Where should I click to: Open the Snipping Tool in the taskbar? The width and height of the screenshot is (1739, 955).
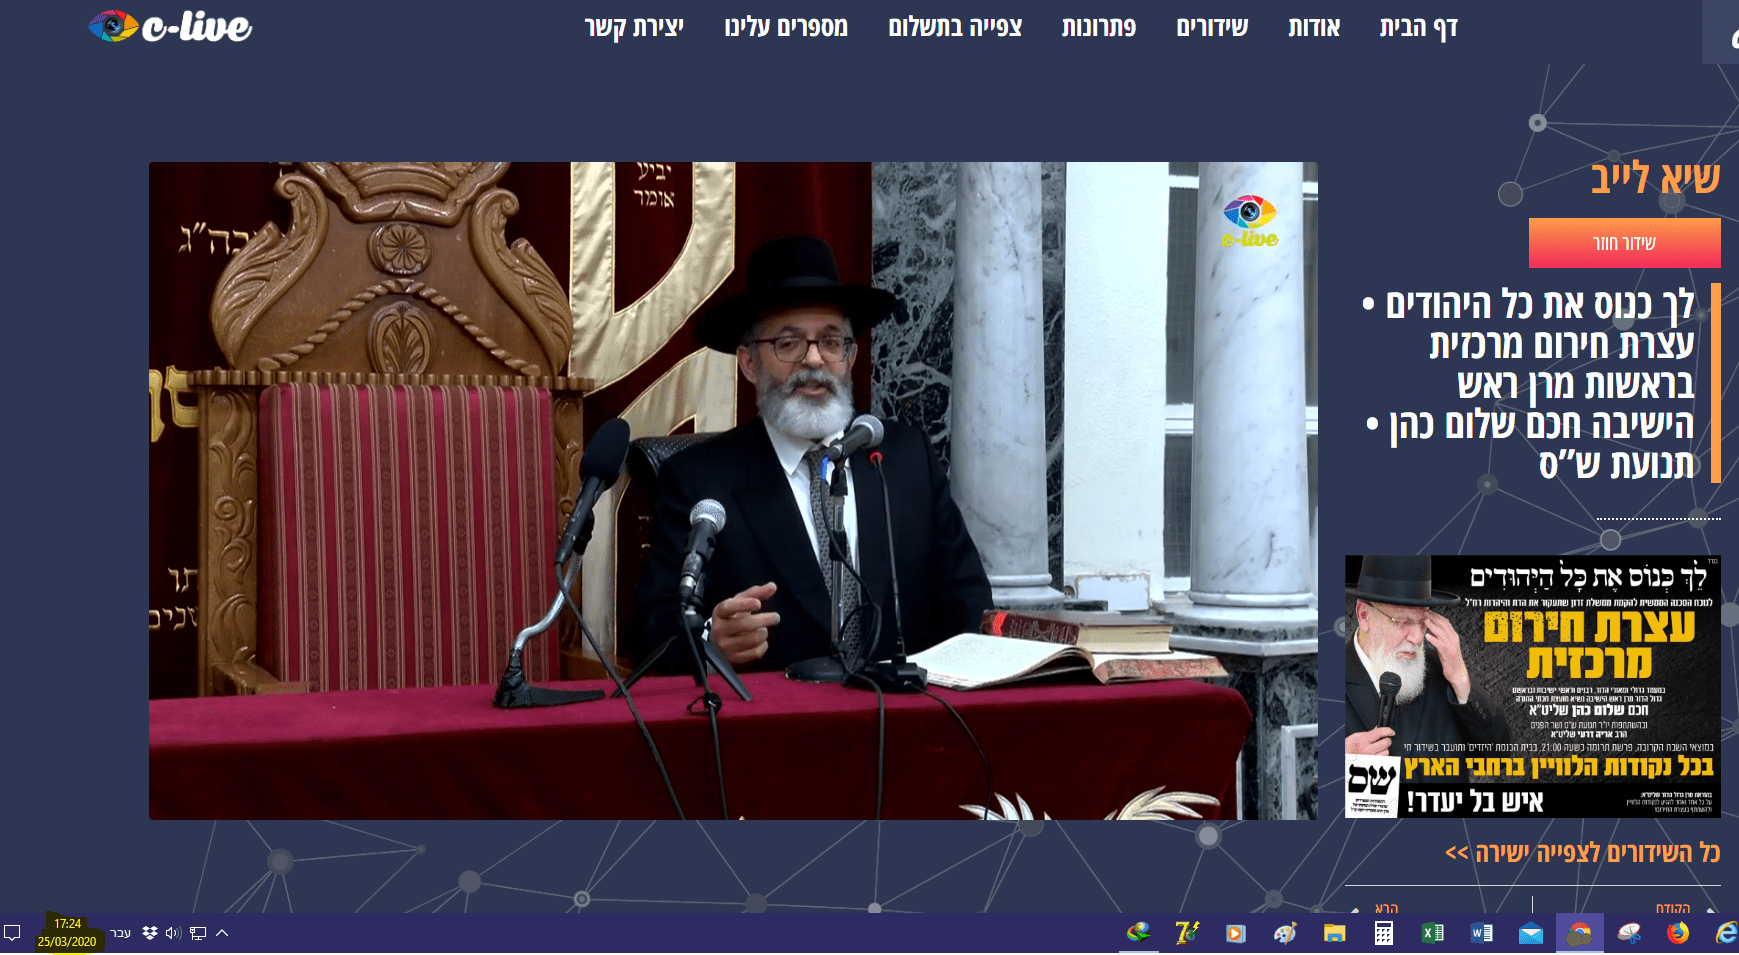tap(1629, 933)
